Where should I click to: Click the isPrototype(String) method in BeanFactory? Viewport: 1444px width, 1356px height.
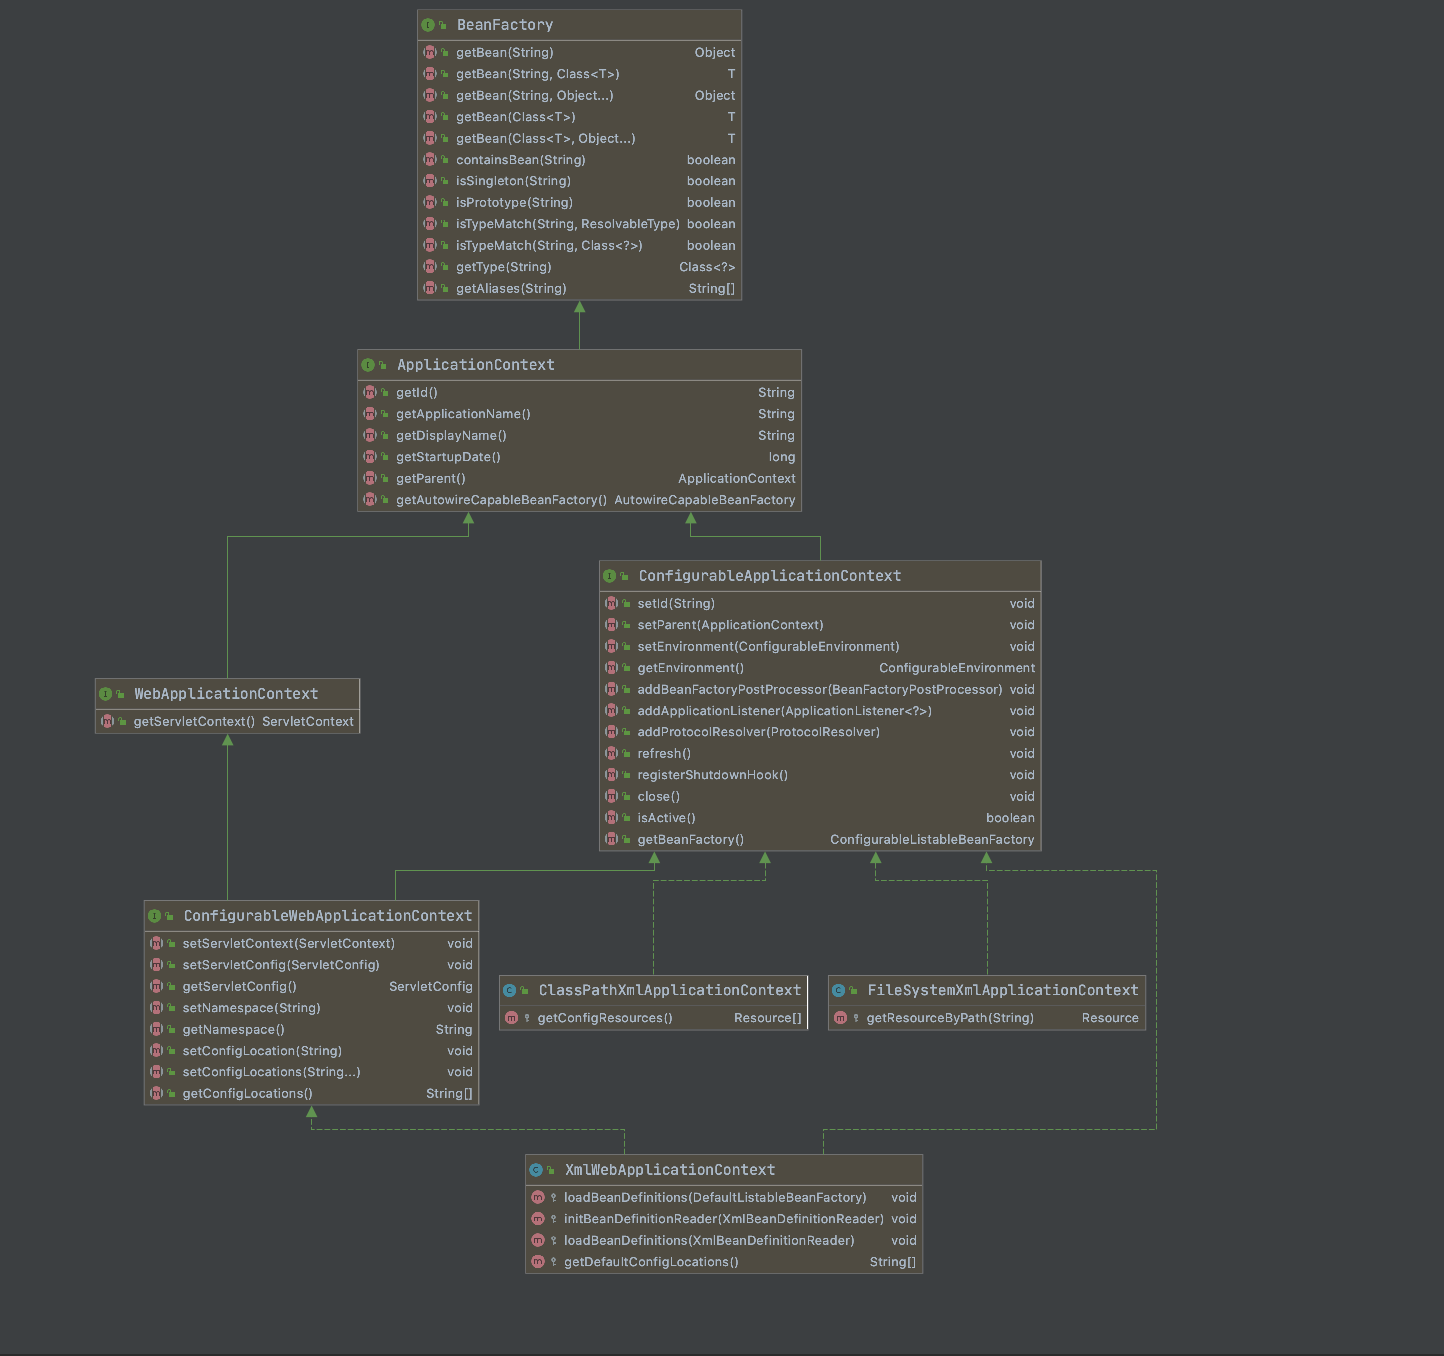pyautogui.click(x=514, y=203)
